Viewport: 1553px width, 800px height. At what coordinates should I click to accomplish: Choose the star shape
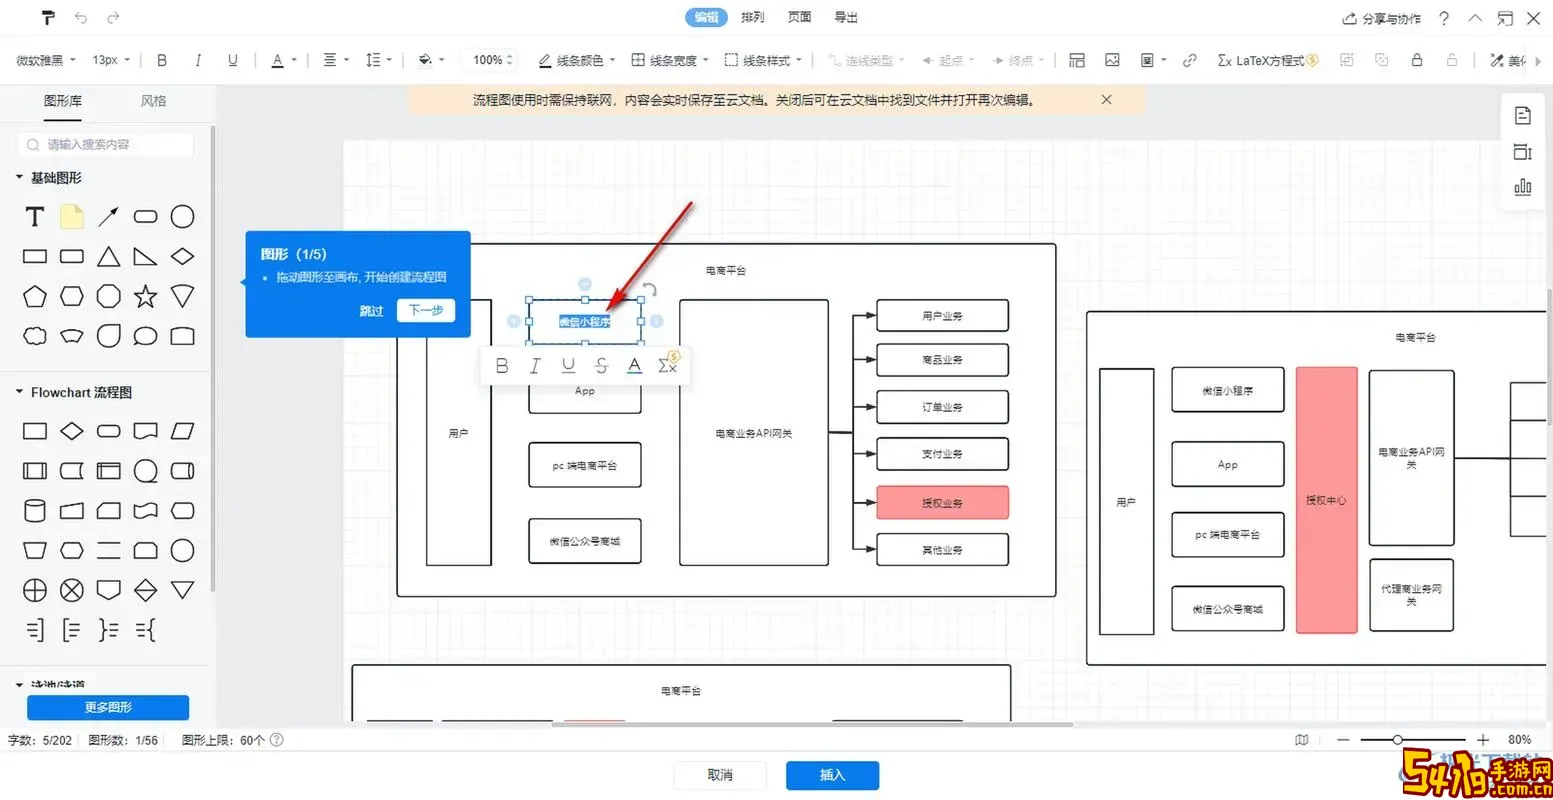point(146,296)
